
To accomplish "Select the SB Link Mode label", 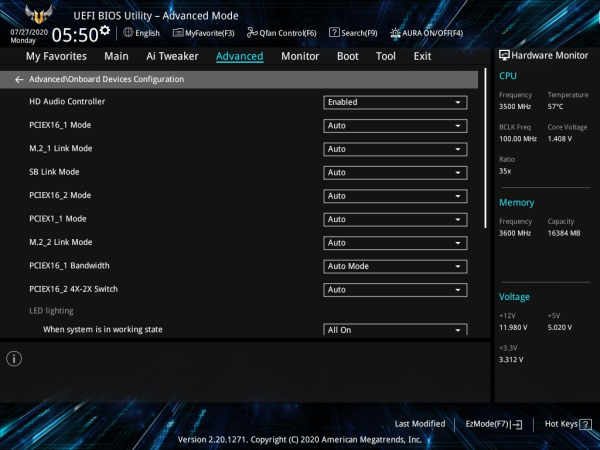I will point(54,172).
